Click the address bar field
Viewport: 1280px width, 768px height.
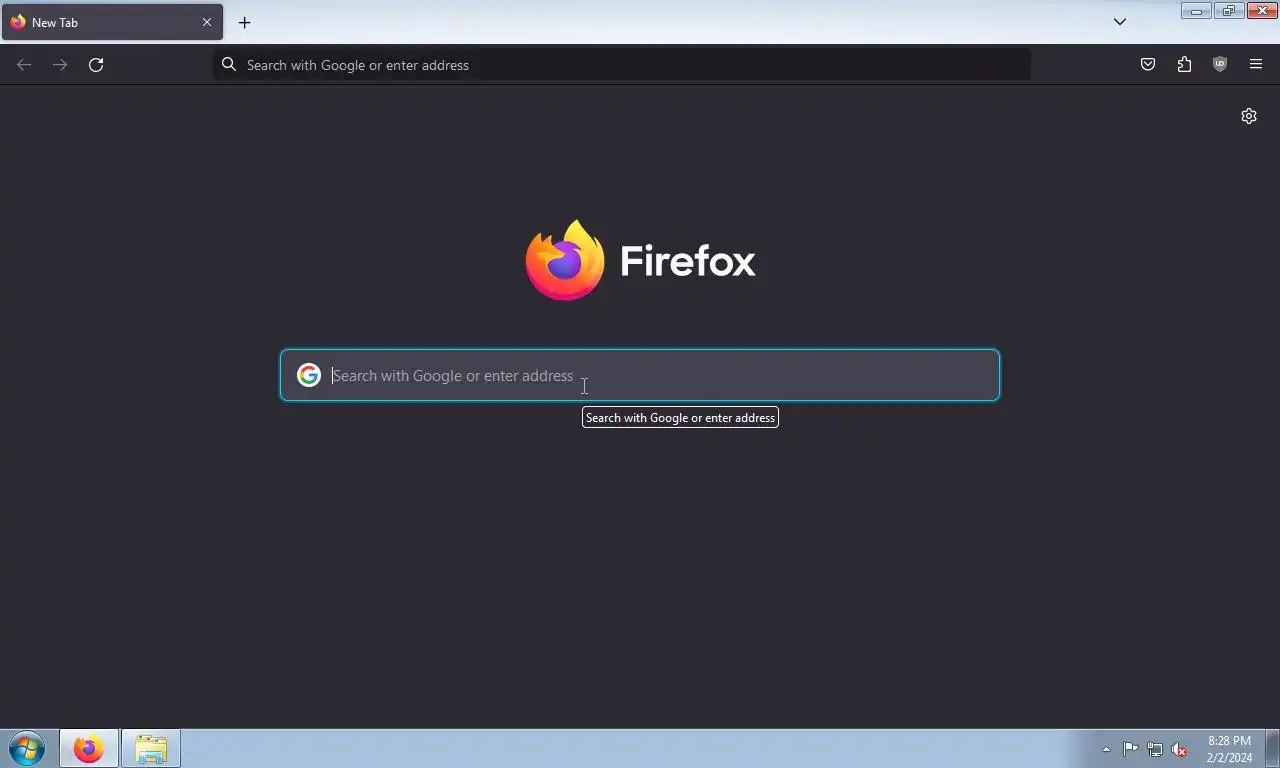pos(622,65)
